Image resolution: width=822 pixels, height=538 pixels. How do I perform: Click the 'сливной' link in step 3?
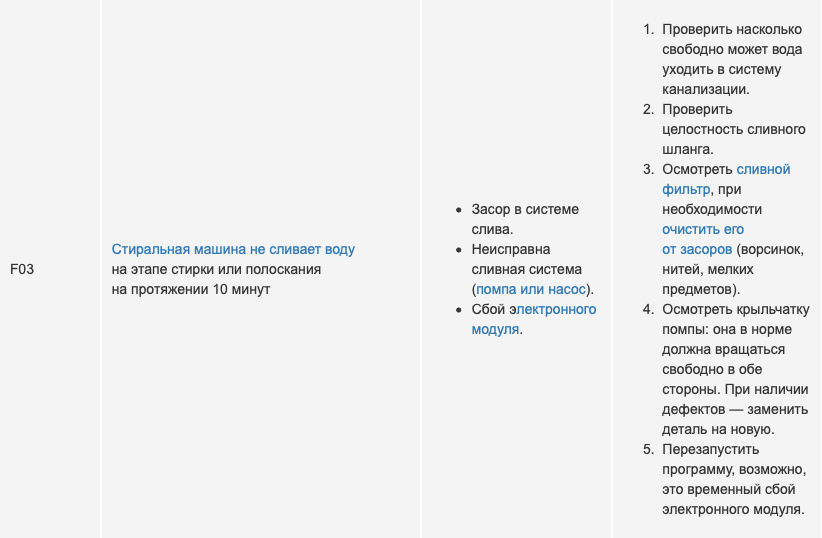point(763,169)
